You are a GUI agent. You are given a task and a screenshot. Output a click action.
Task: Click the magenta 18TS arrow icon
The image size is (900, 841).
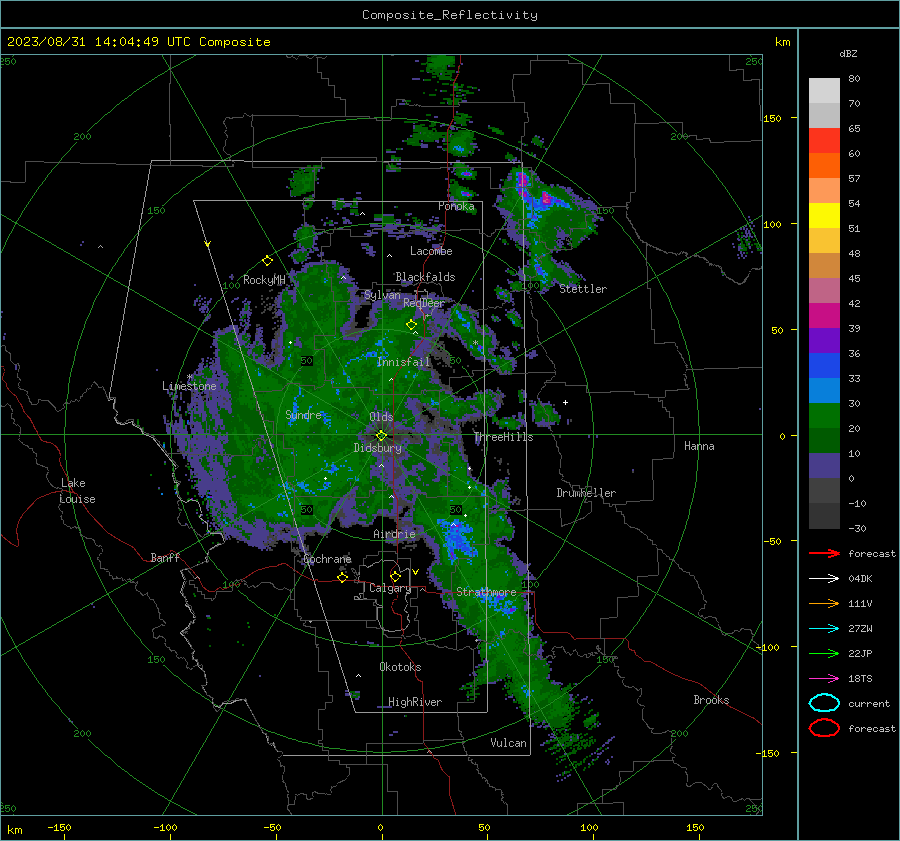(x=824, y=678)
